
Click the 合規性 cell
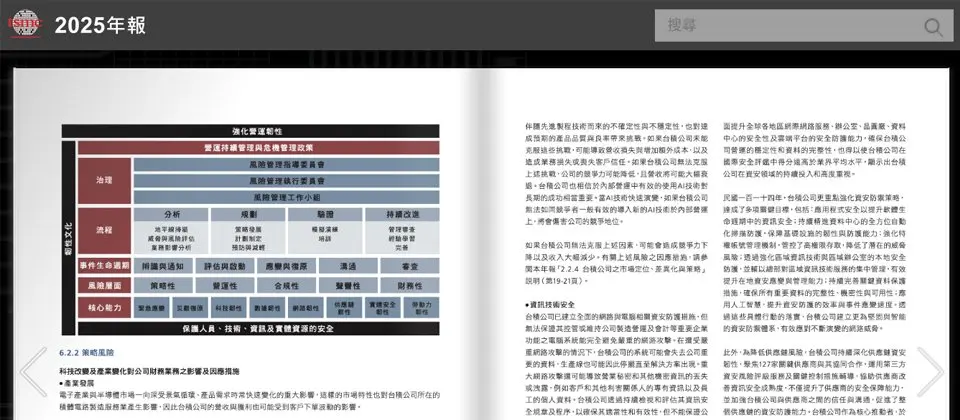point(287,285)
